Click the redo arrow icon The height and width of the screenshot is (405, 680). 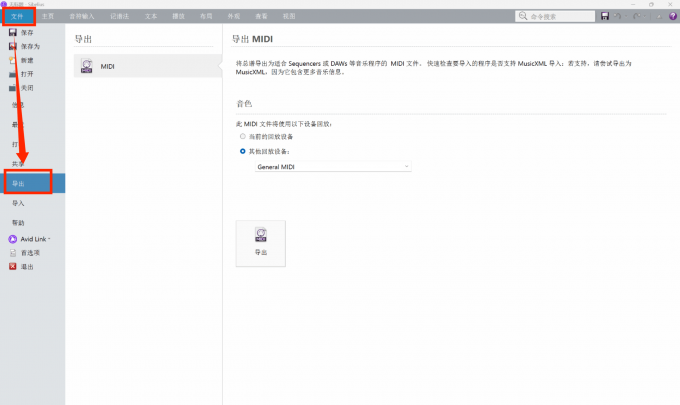click(636, 16)
